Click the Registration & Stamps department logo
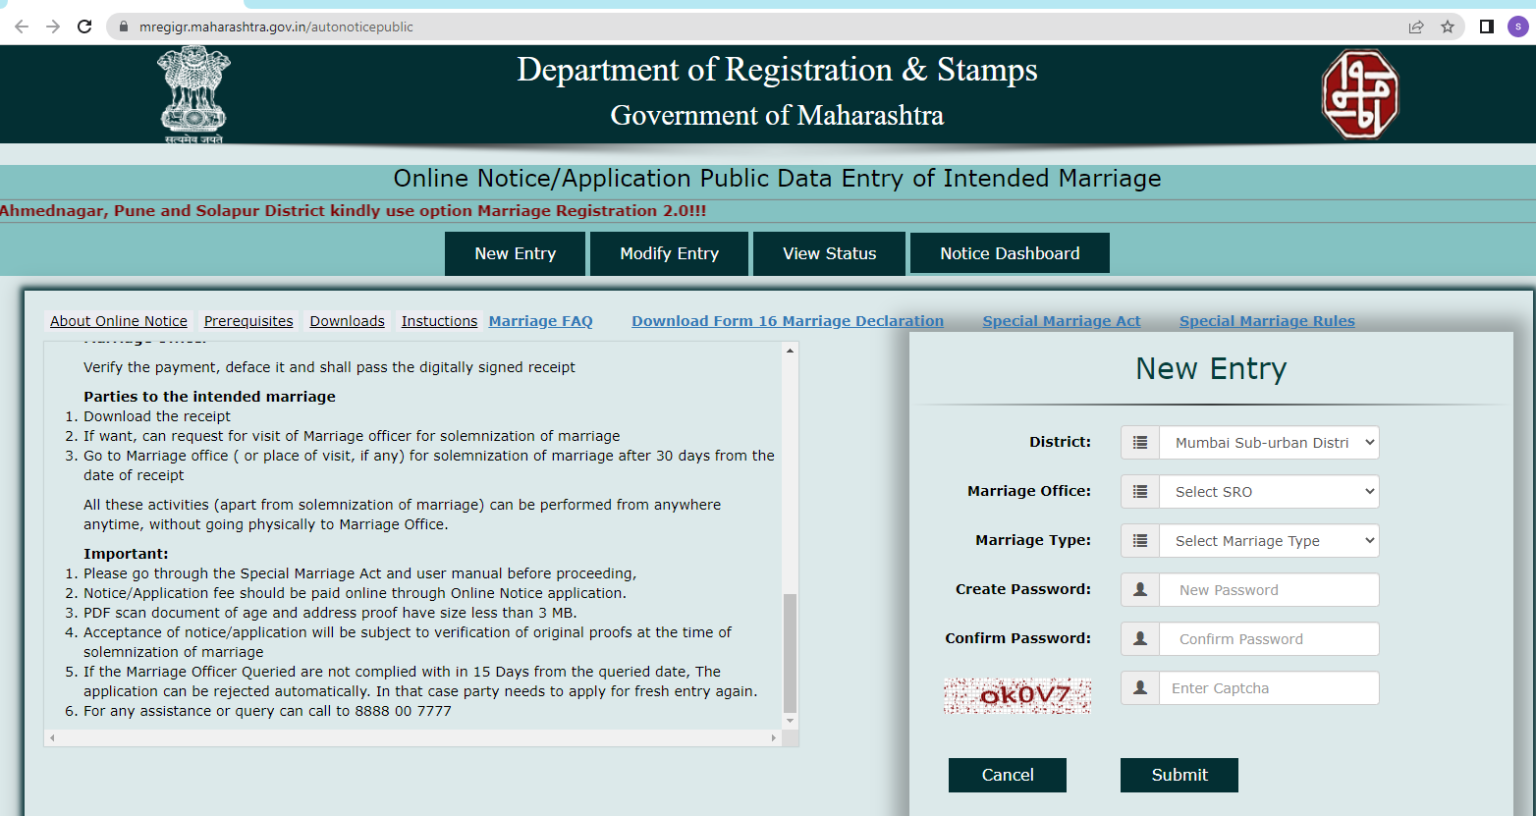 (x=1358, y=94)
